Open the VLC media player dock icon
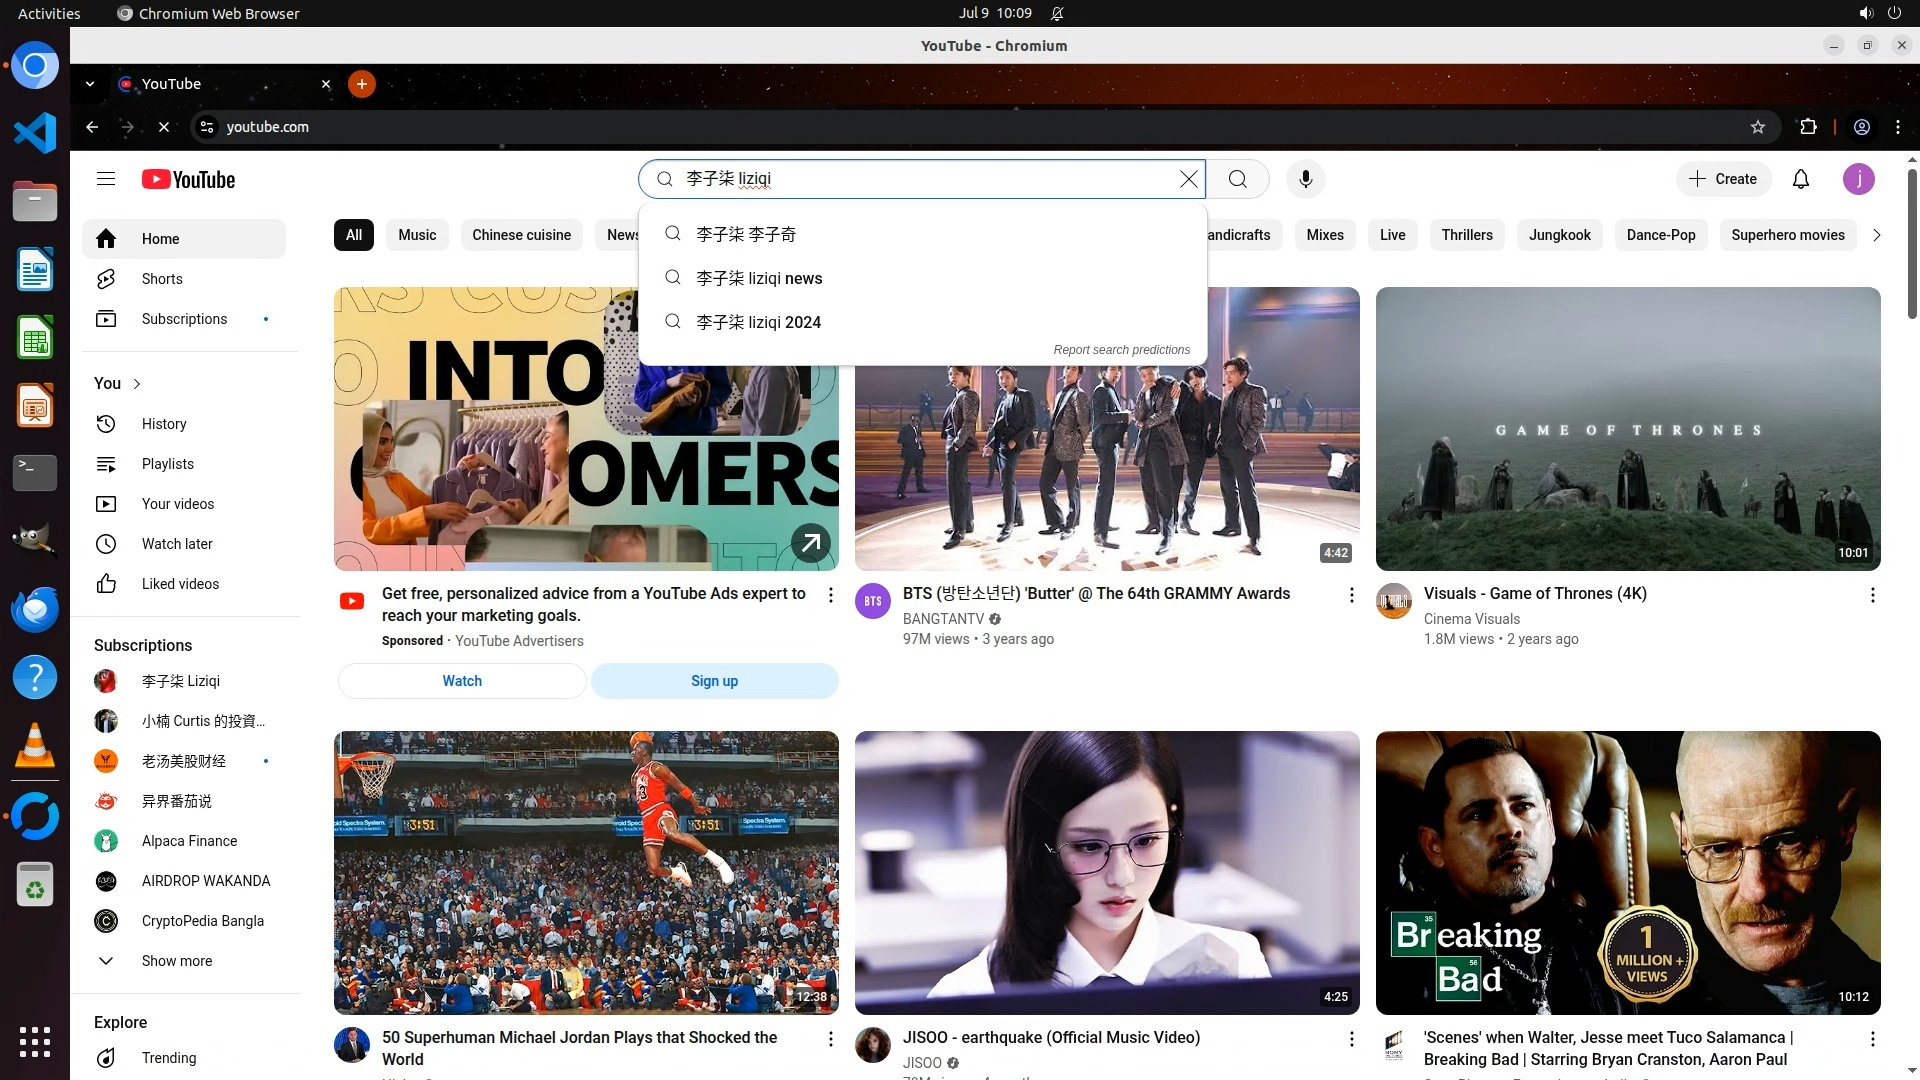 click(x=35, y=746)
